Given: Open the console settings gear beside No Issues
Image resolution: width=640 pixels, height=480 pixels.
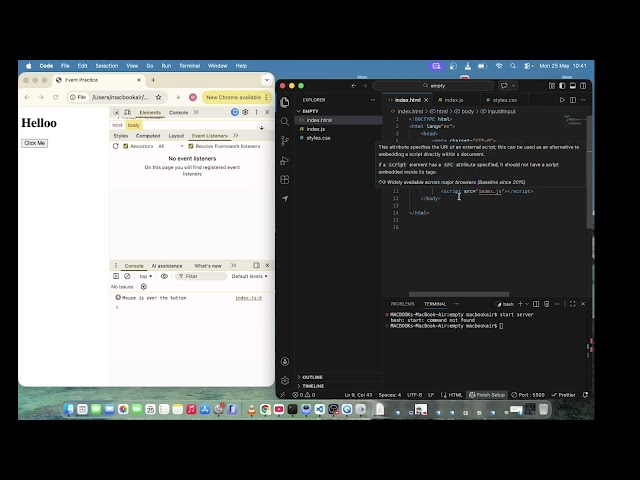Looking at the screenshot, I should (x=144, y=287).
